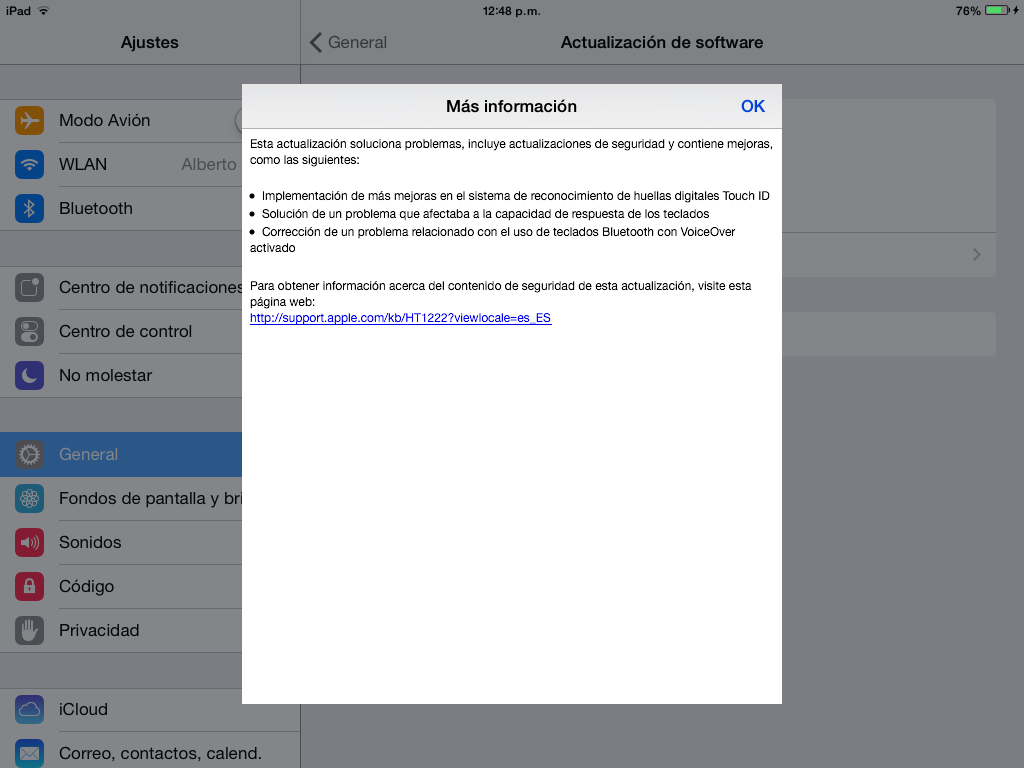Tap the Bluetooth icon in sidebar

(x=29, y=209)
